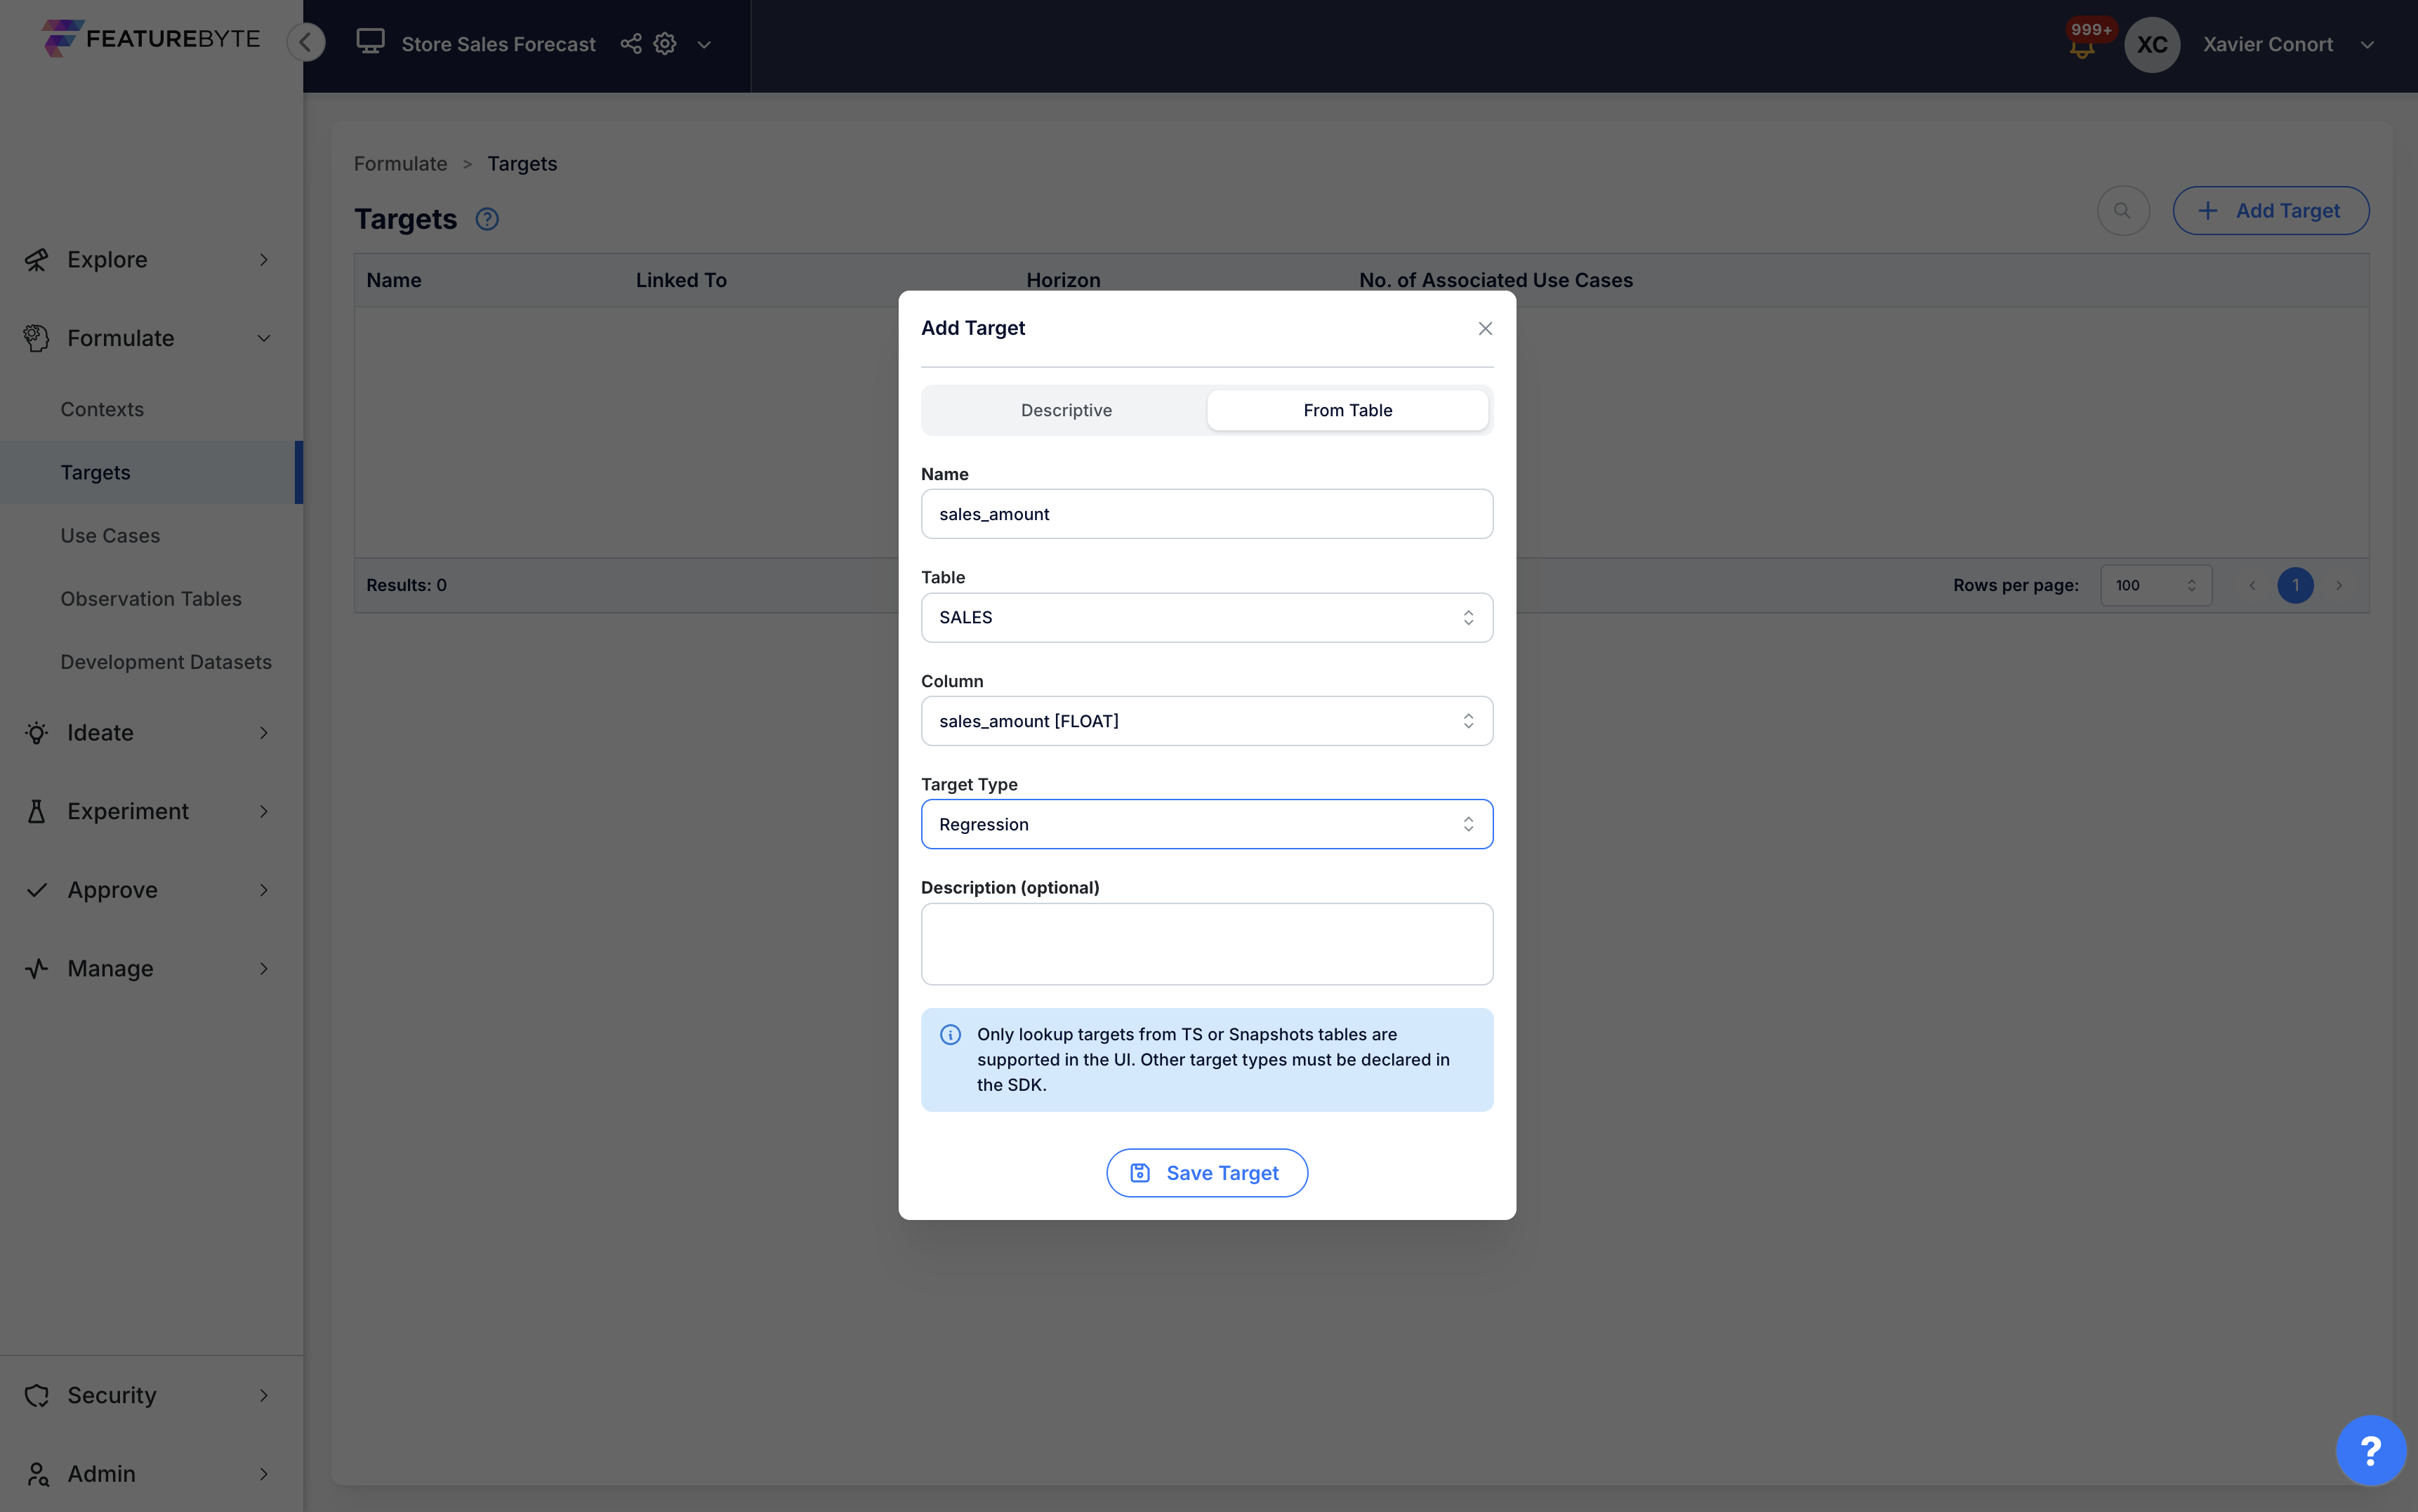Click the search magnifier icon
The width and height of the screenshot is (2418, 1512).
coord(2122,211)
